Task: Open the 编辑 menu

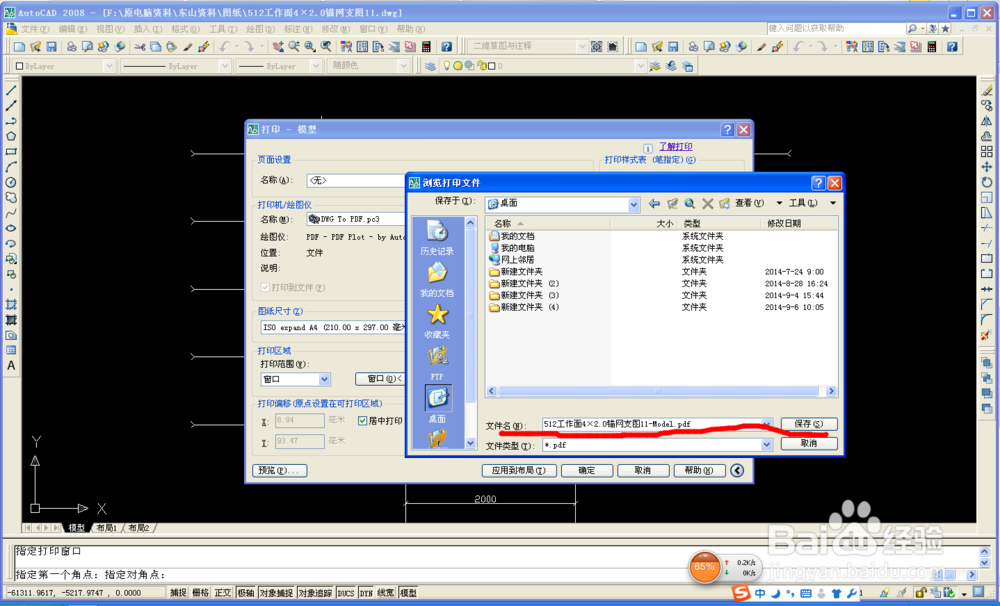Action: [72, 29]
